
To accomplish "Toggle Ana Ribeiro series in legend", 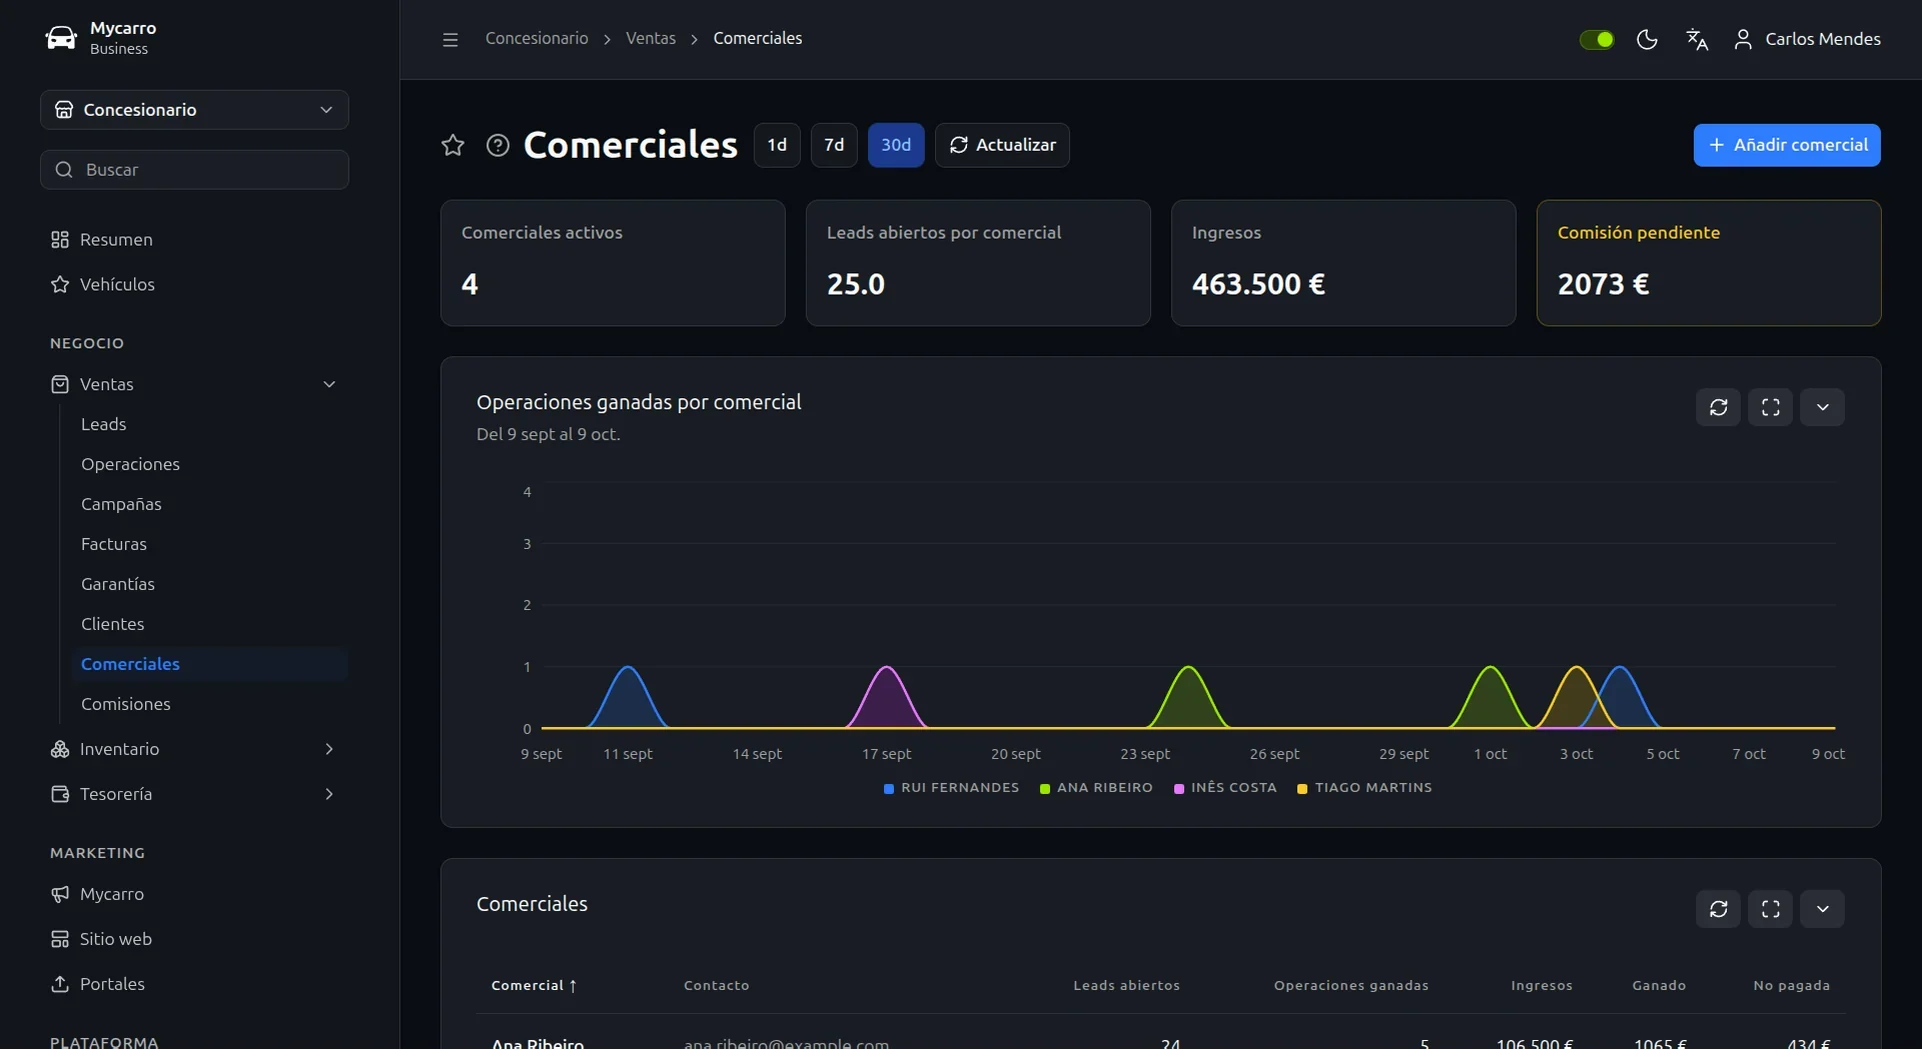I will 1096,788.
